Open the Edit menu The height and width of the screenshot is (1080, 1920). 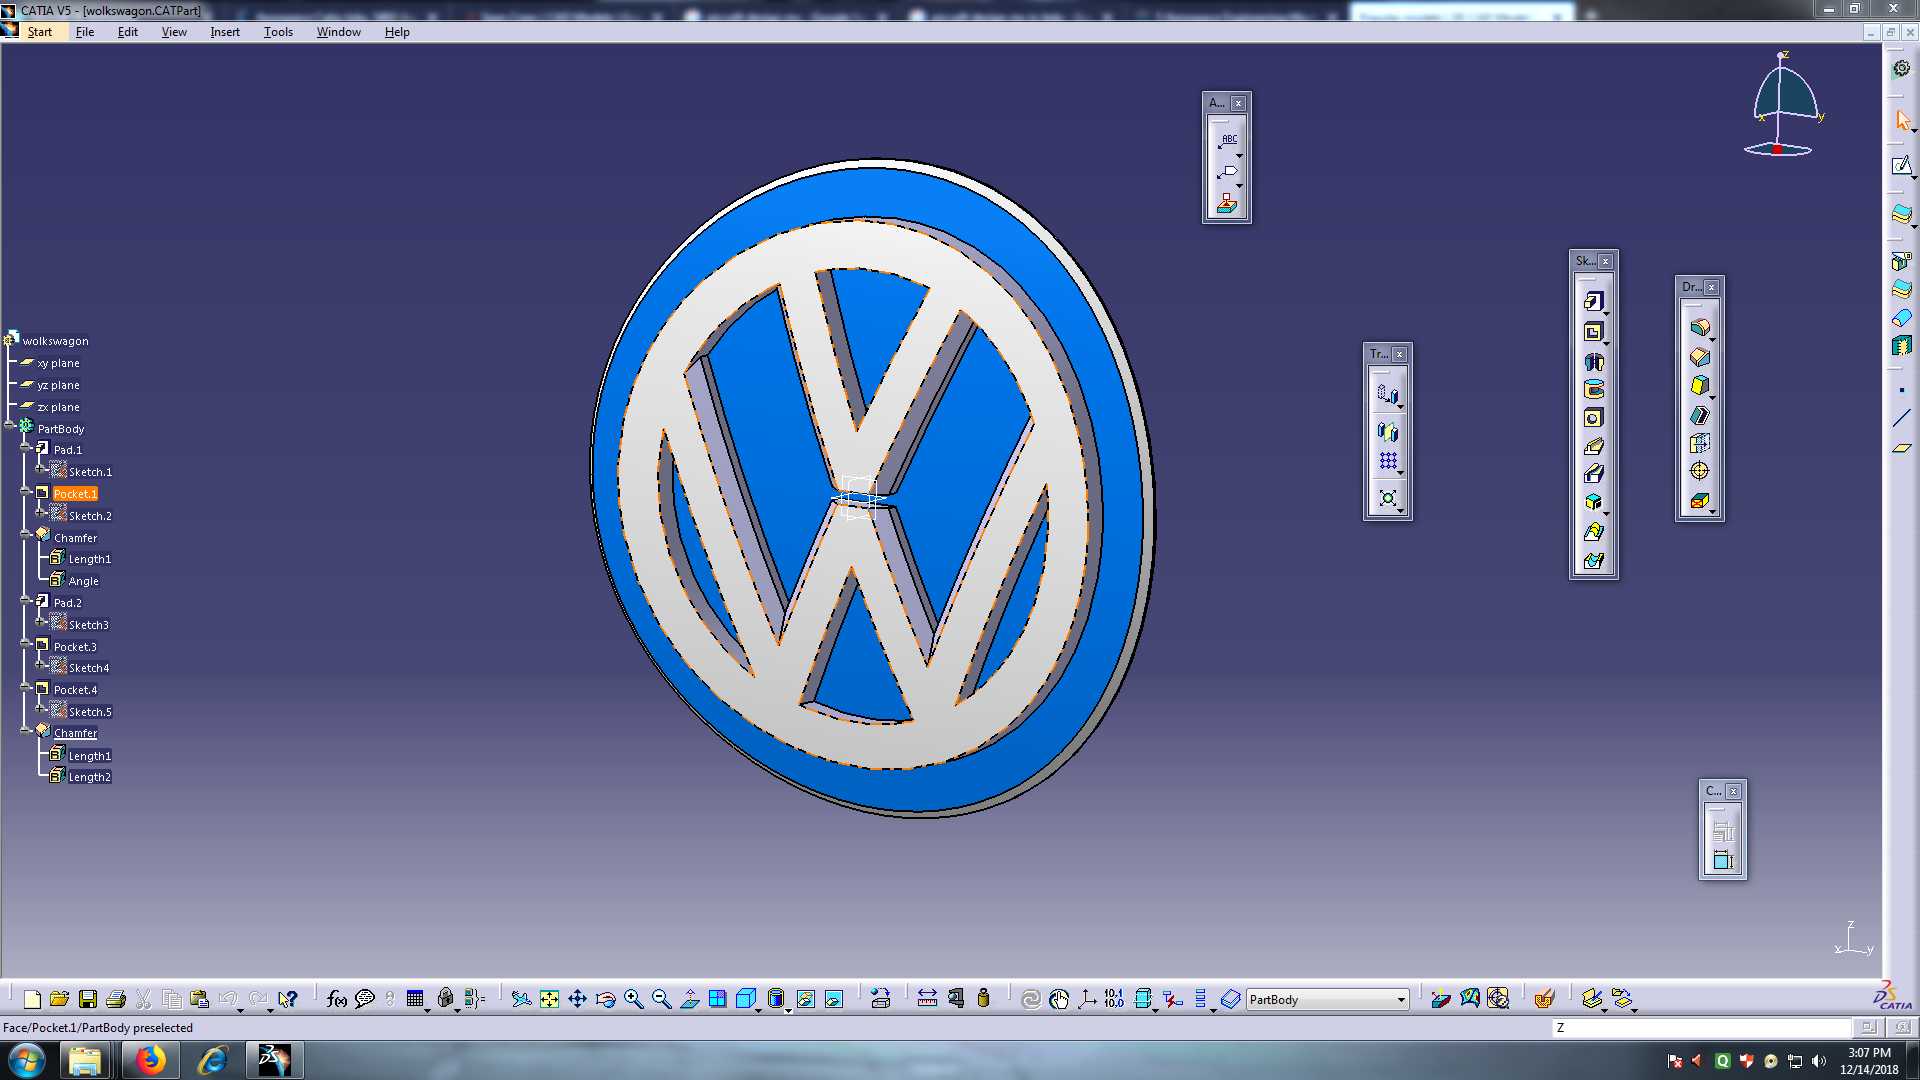coord(128,32)
